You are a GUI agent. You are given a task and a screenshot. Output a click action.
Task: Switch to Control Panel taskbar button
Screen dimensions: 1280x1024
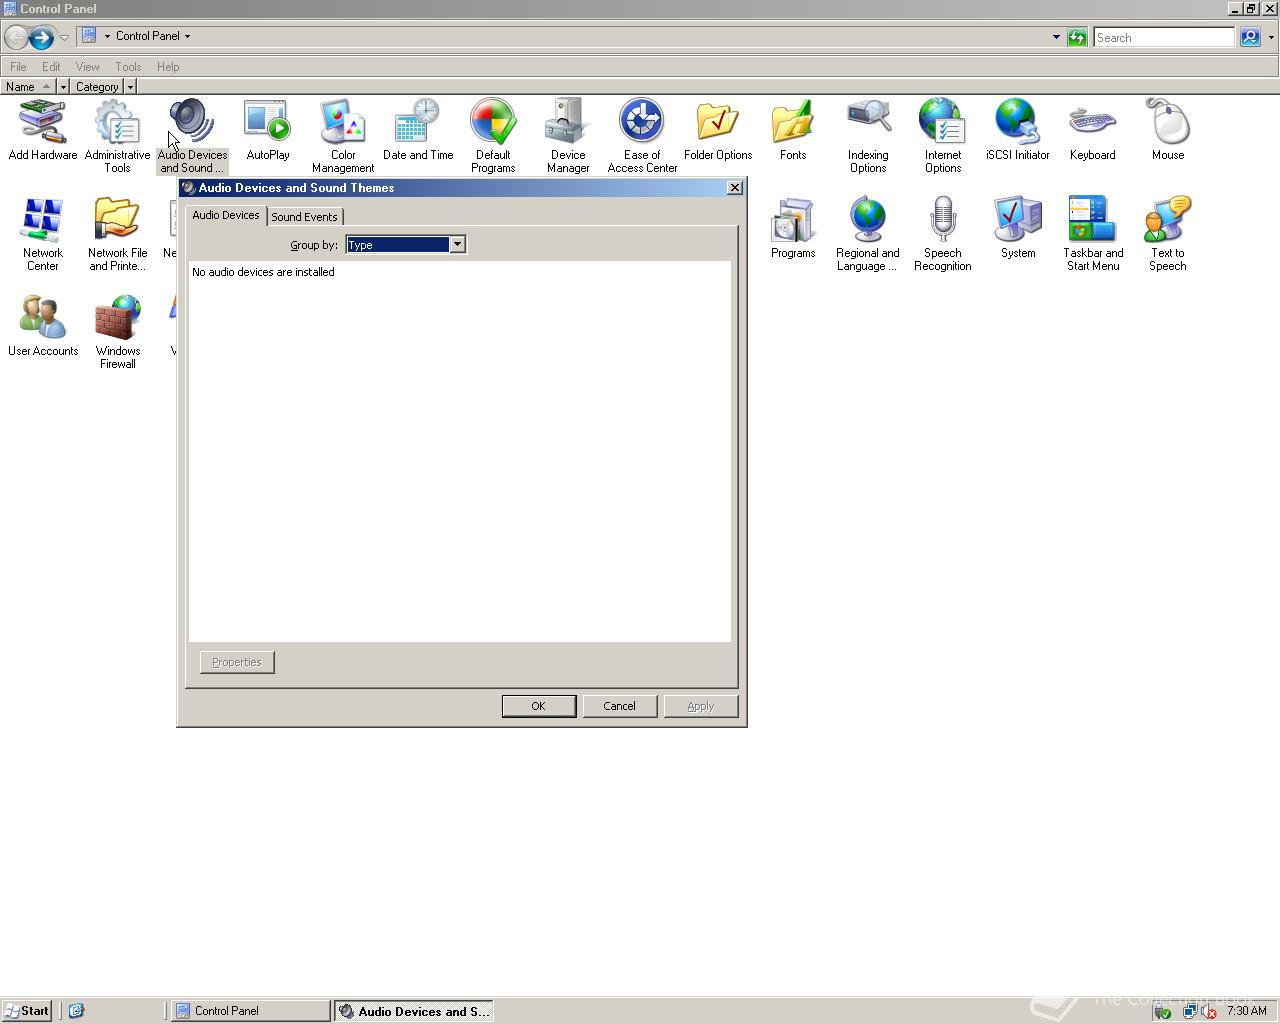click(x=250, y=1011)
